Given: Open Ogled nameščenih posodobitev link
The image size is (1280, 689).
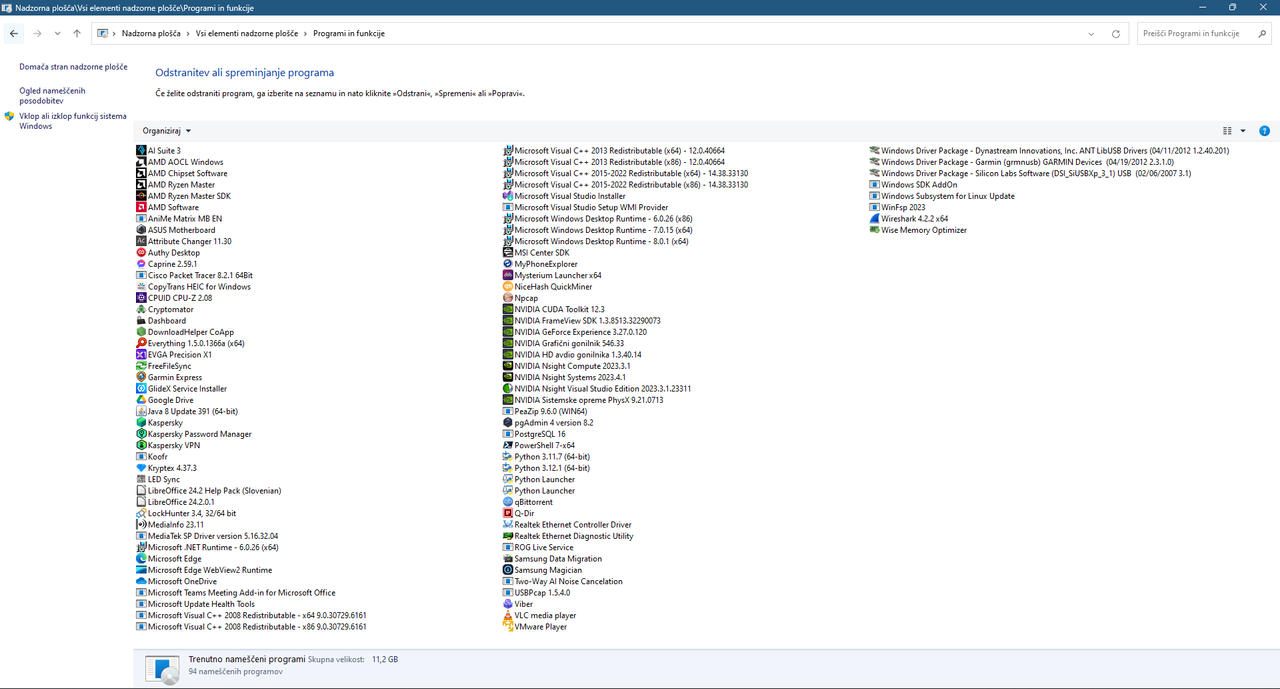Looking at the screenshot, I should pyautogui.click(x=52, y=96).
